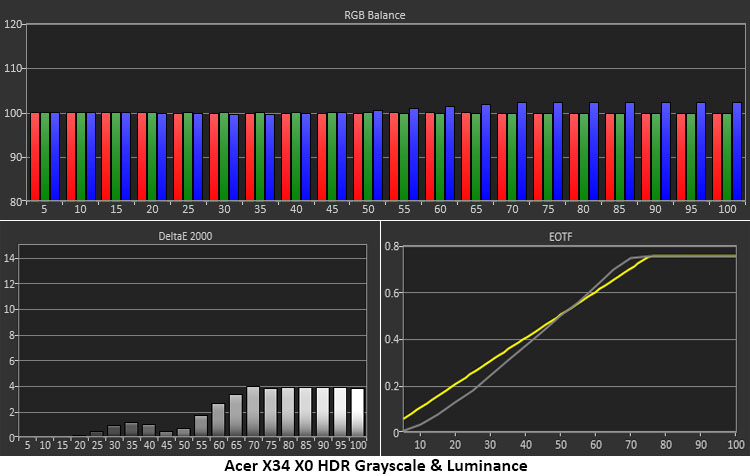This screenshot has height=476, width=750.
Task: Click the x-axis label 60 in RGB Balance chart
Action: [x=440, y=210]
